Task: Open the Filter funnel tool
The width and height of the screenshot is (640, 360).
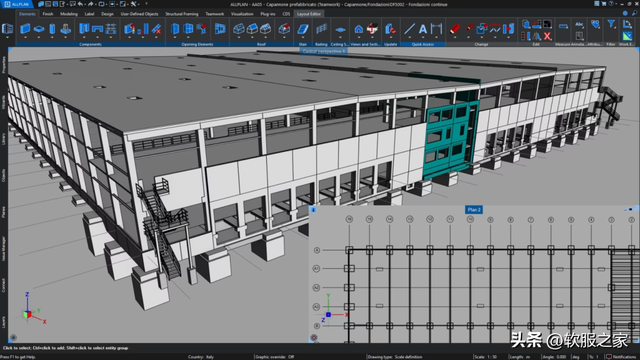Action: [611, 24]
